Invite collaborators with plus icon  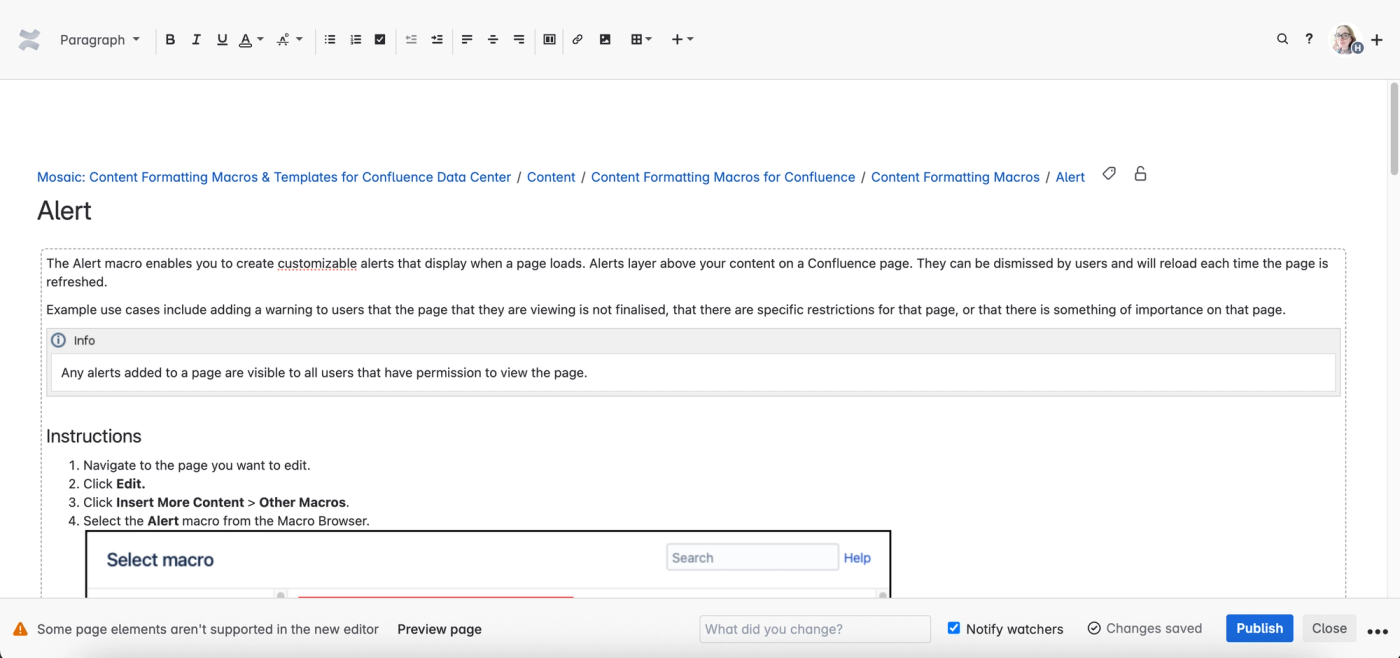pyautogui.click(x=1377, y=40)
